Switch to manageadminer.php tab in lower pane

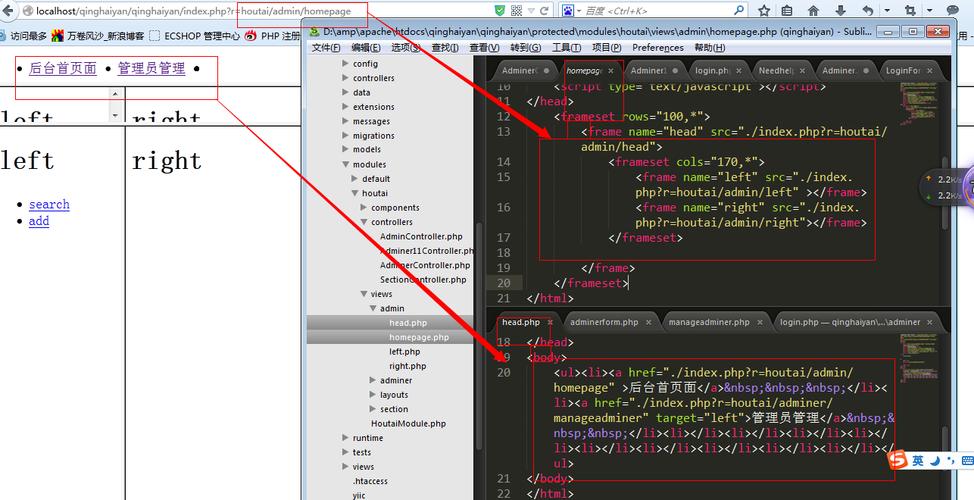(x=709, y=322)
